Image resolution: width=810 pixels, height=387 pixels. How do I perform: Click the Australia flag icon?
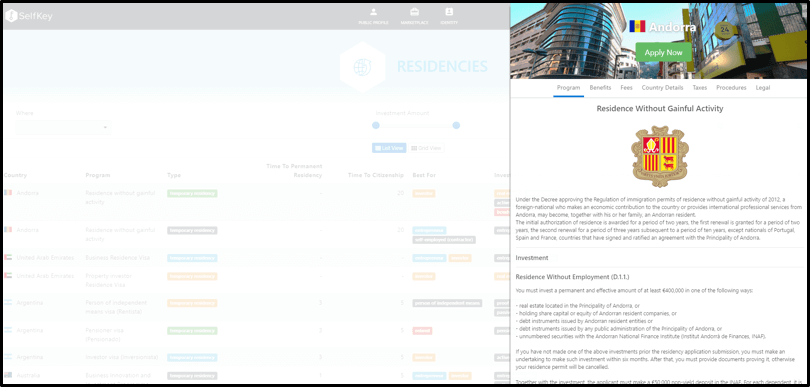point(8,375)
